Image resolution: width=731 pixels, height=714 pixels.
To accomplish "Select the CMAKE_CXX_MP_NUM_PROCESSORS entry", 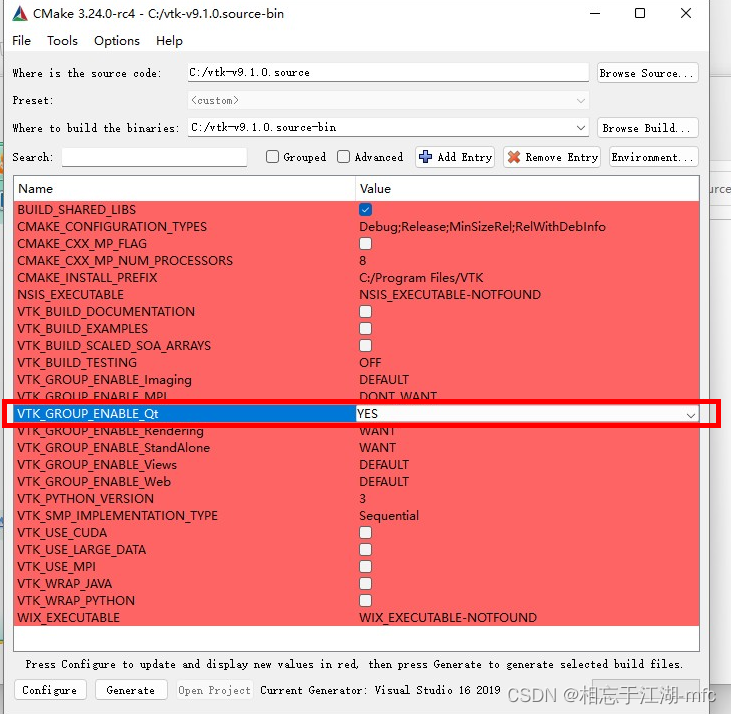I will (x=125, y=261).
